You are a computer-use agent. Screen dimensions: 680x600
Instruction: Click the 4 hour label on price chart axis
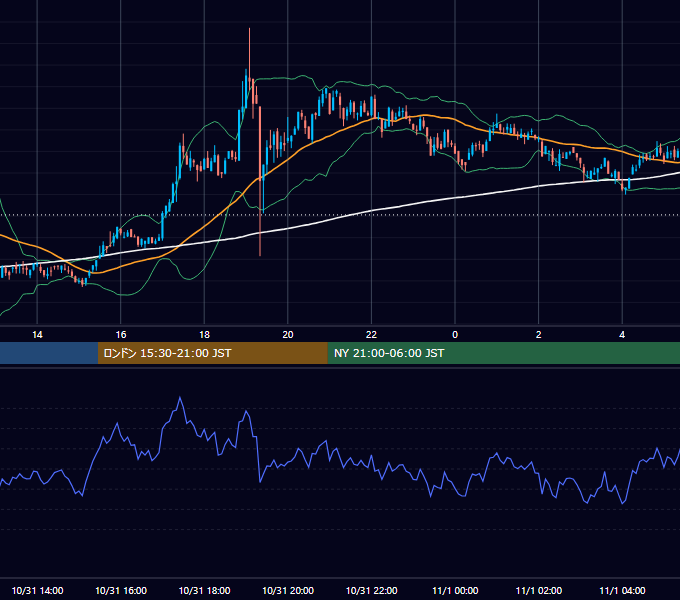(622, 335)
